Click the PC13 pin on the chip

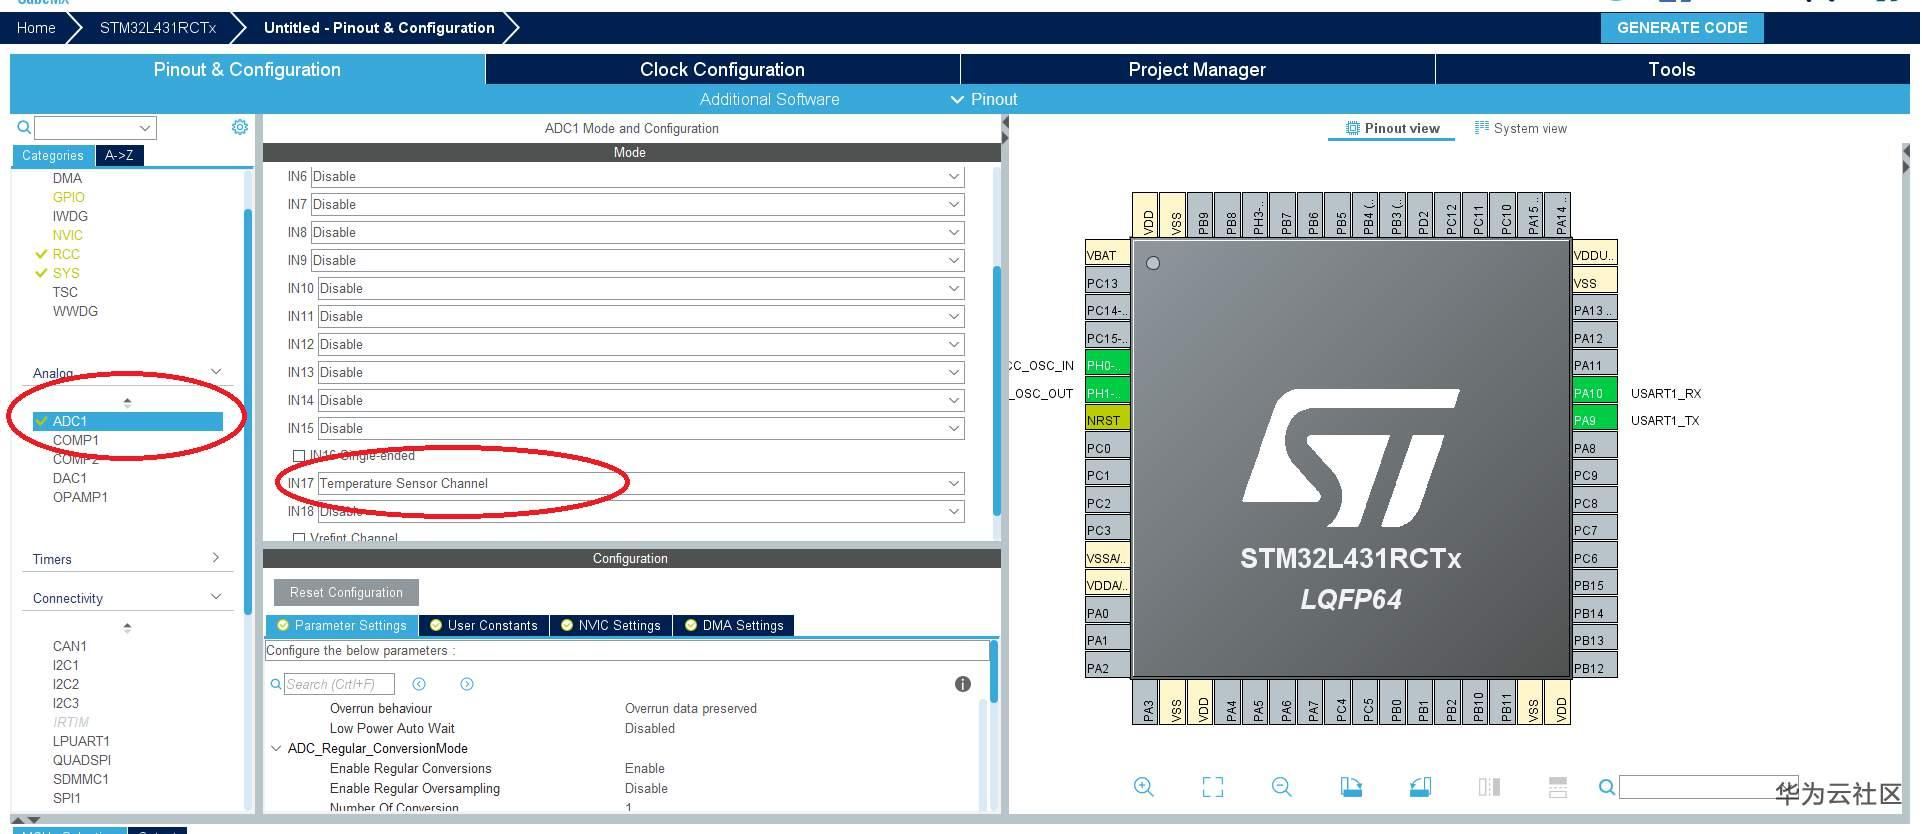pyautogui.click(x=1108, y=283)
